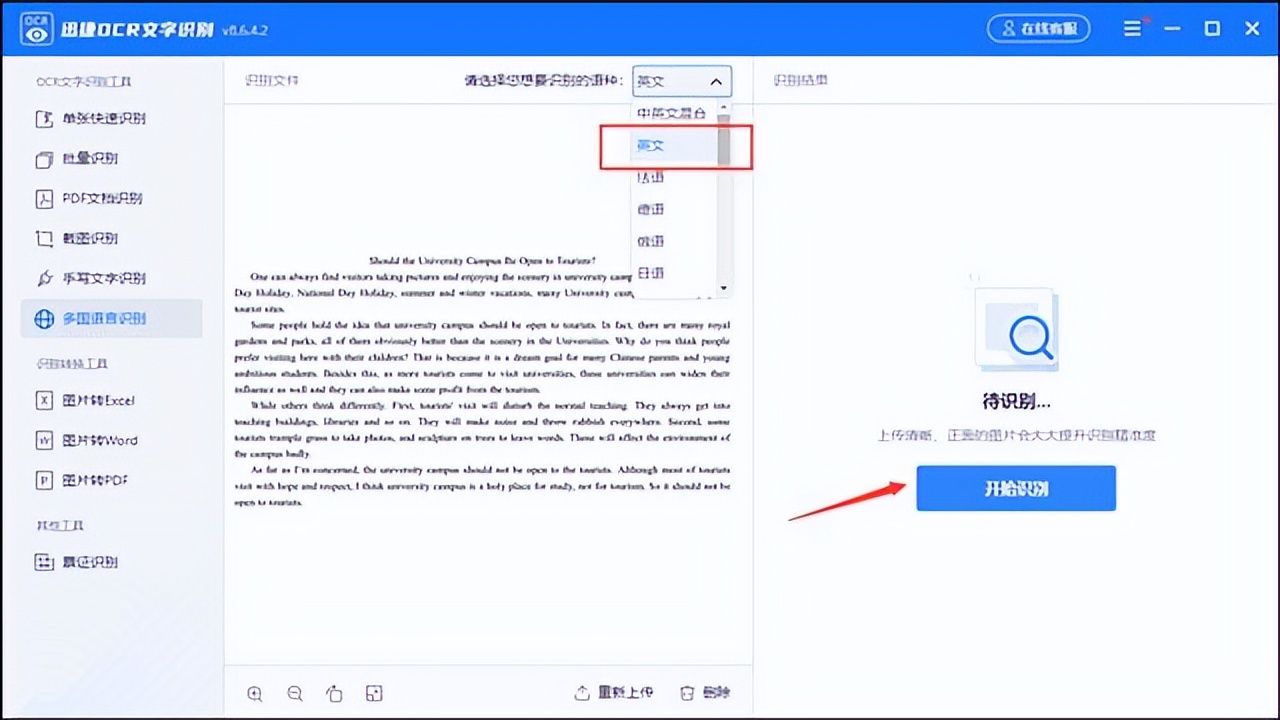Open the hamburger menu in the title bar
1280x720 pixels.
point(1133,28)
